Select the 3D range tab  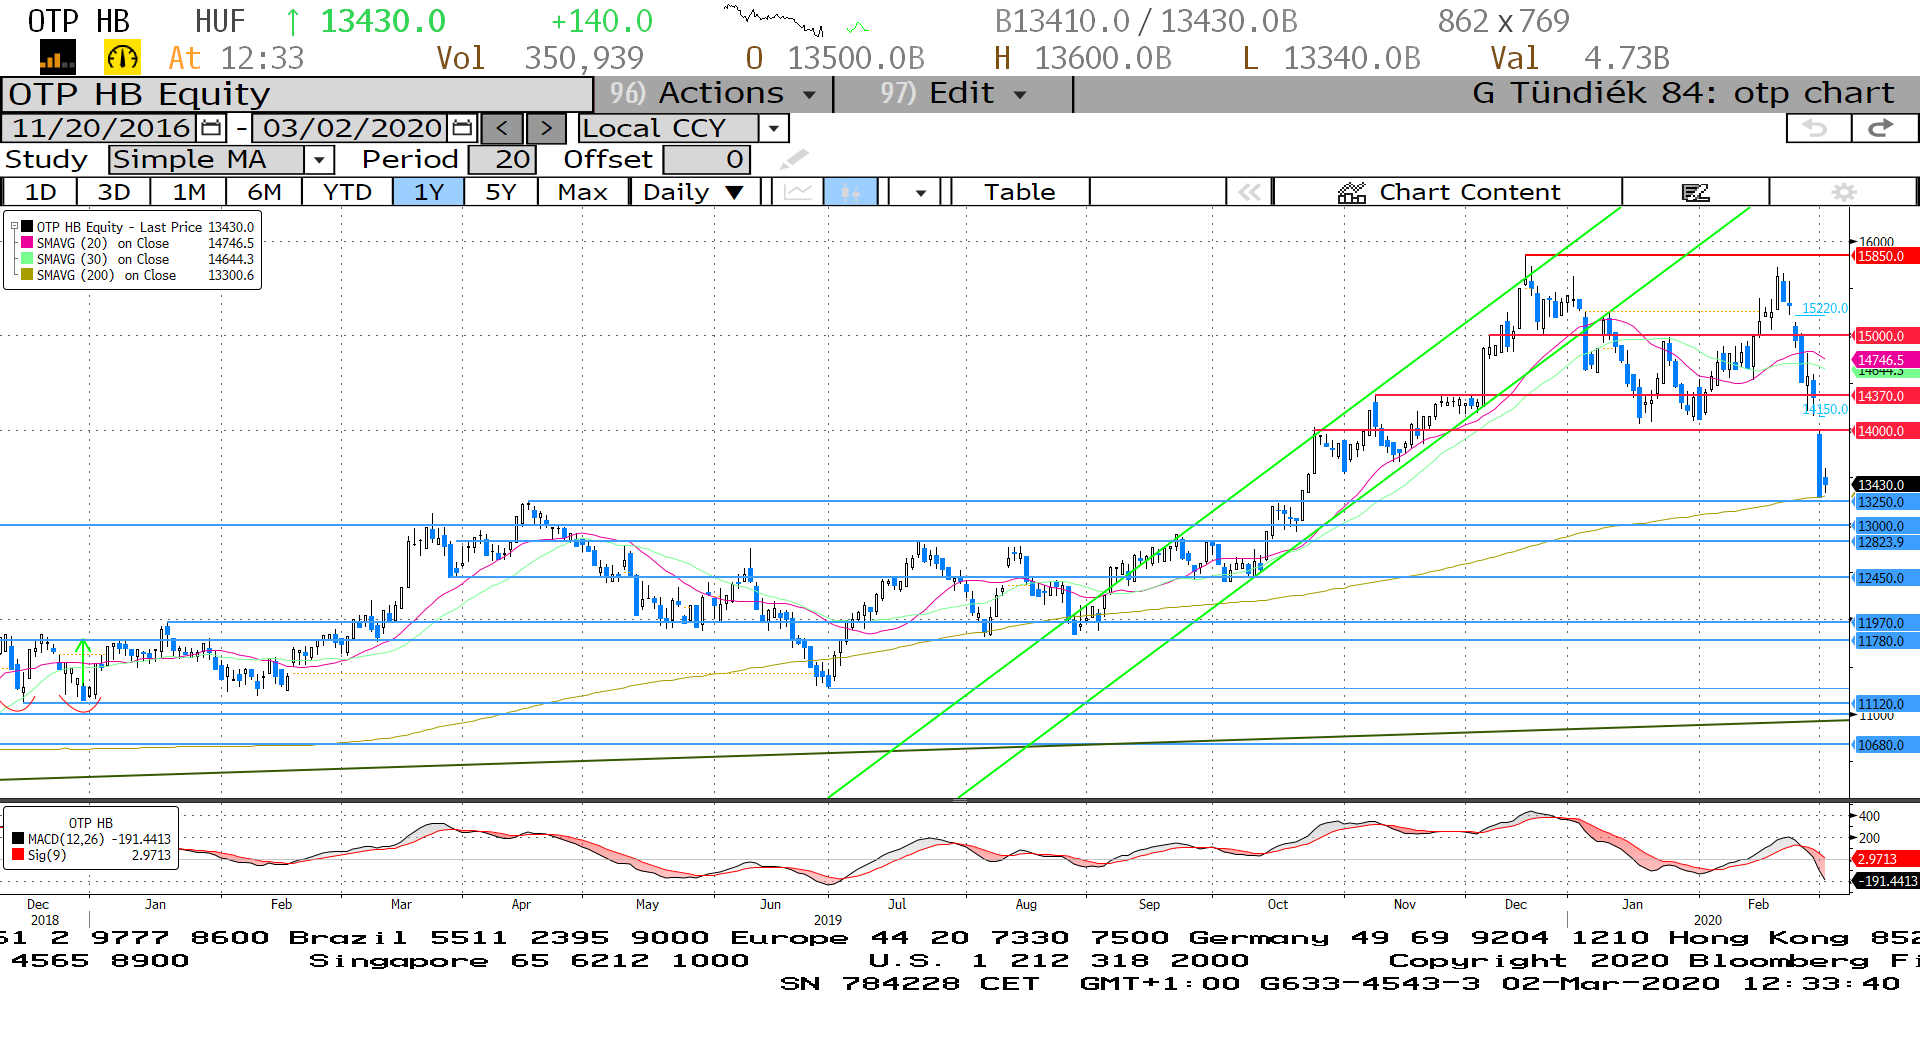click(114, 192)
